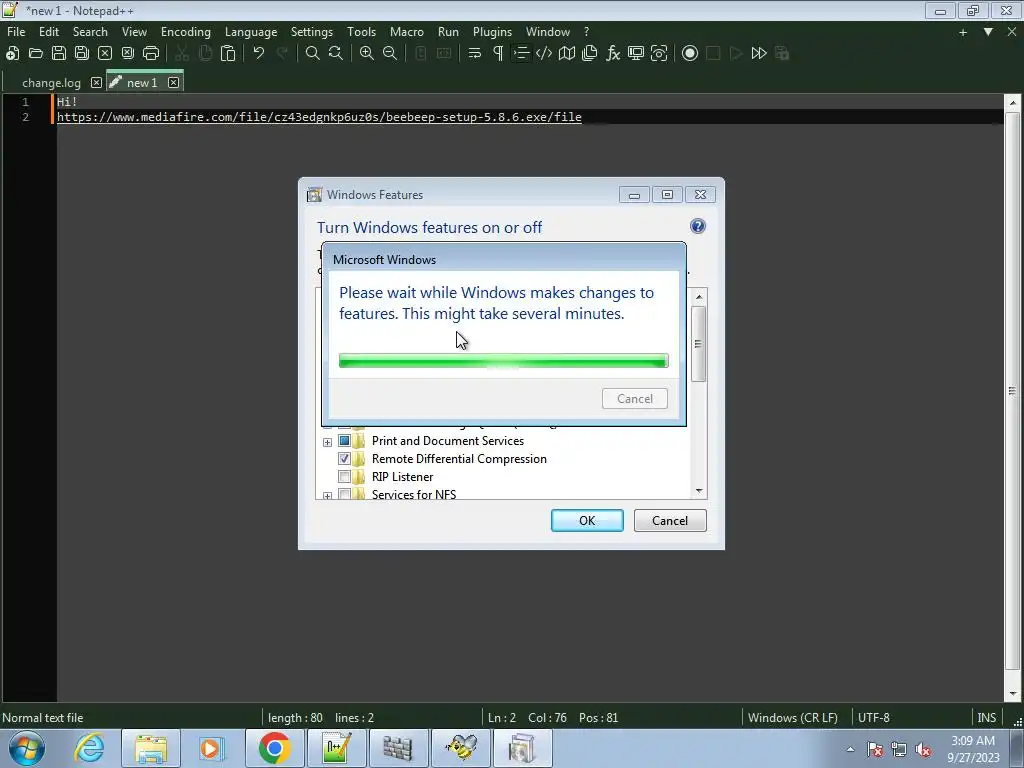This screenshot has width=1024, height=768.
Task: Click Cancel in Windows Features dialog
Action: pyautogui.click(x=670, y=520)
